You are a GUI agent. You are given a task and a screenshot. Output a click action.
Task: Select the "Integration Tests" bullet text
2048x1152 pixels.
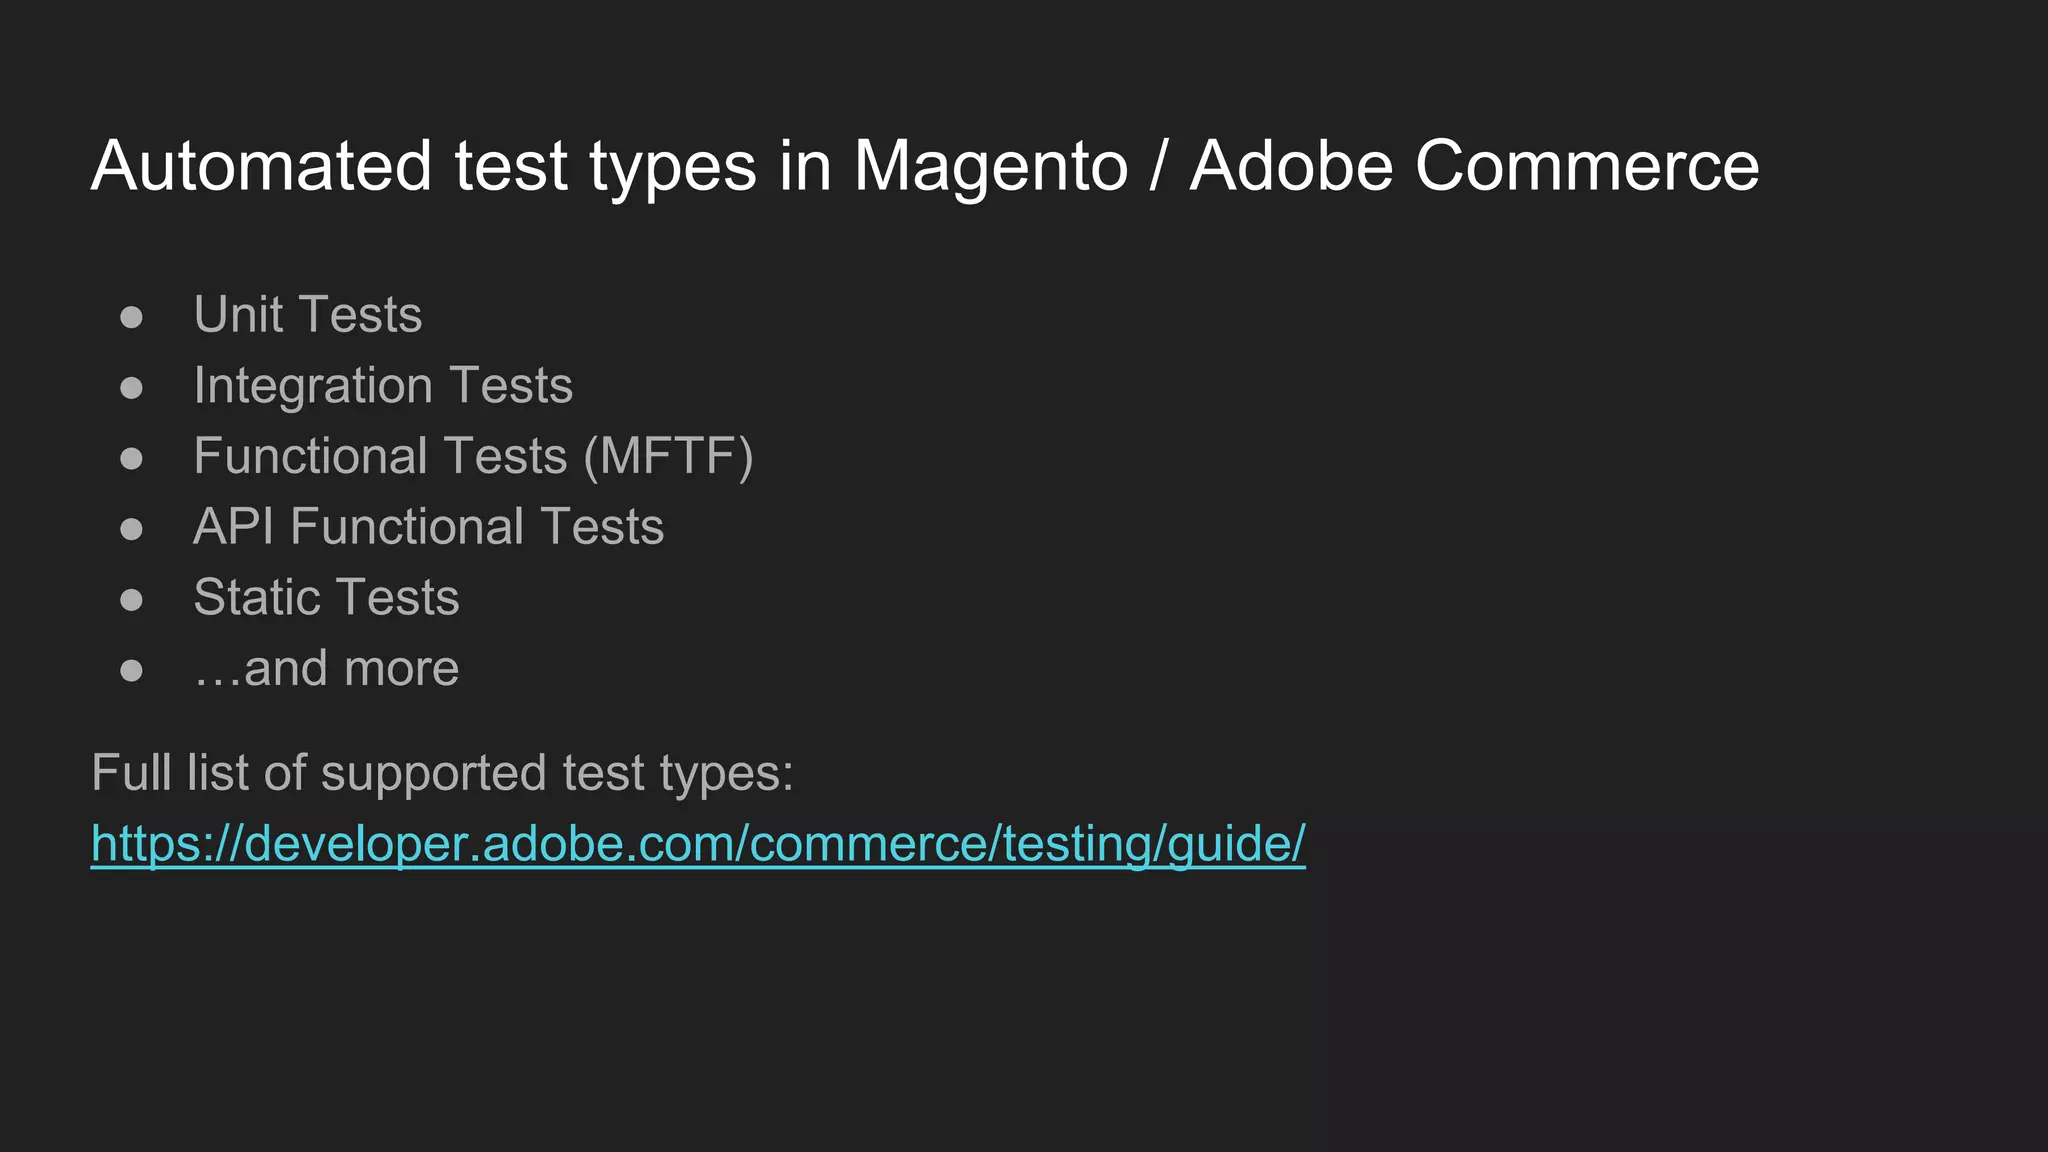(x=383, y=386)
